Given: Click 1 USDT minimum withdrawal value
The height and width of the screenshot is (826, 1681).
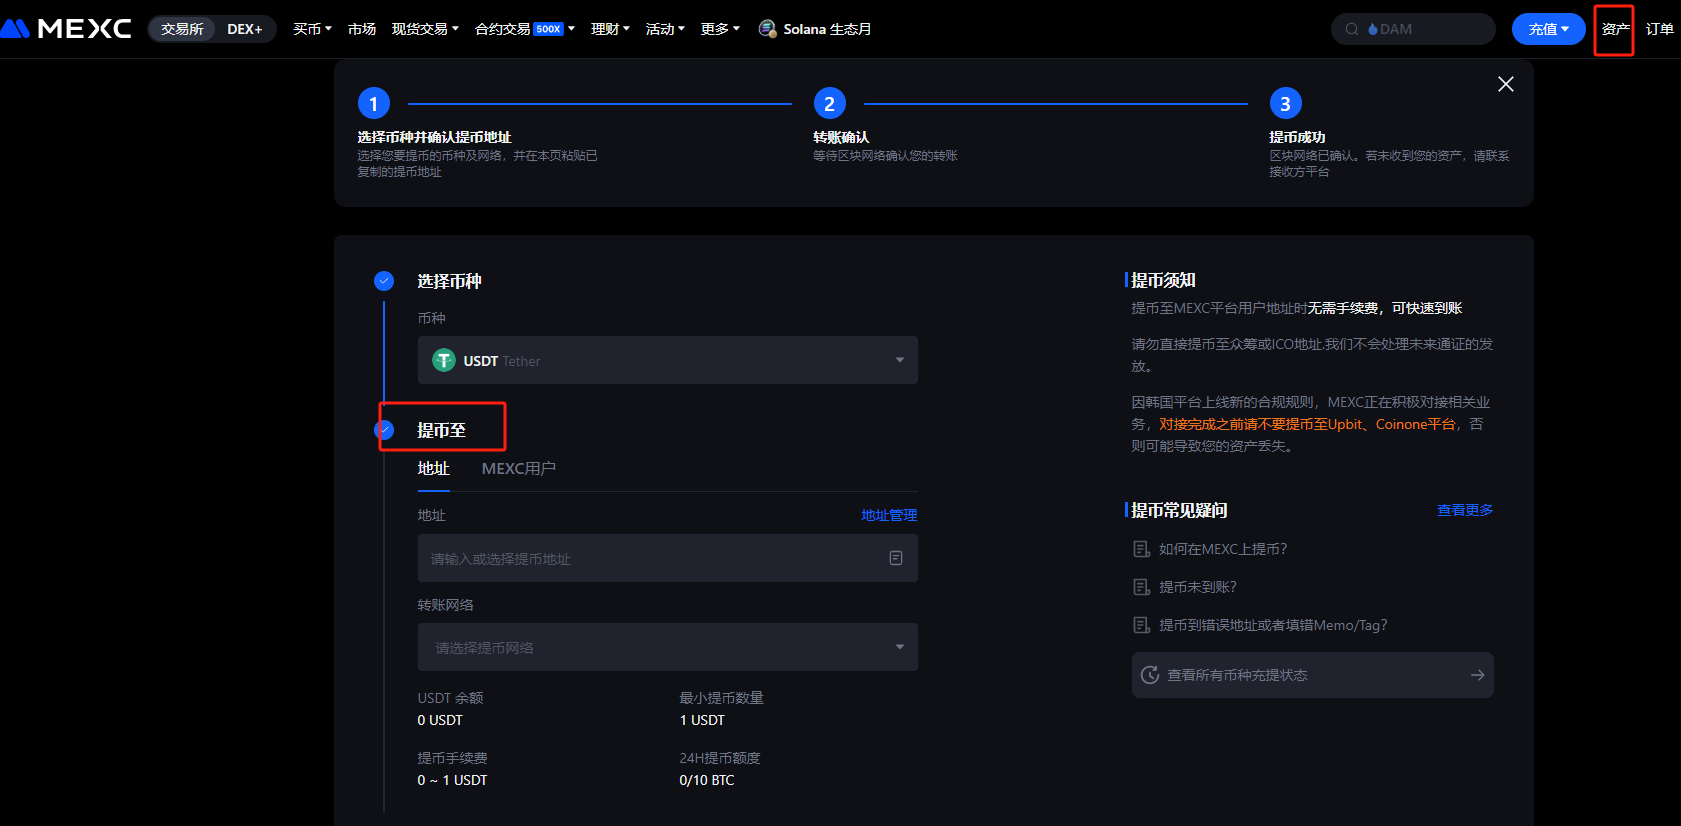Looking at the screenshot, I should coord(702,720).
